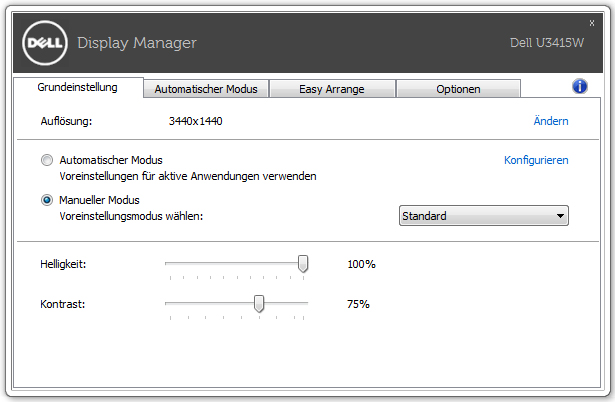This screenshot has width=615, height=402.
Task: Open the Standard preset mode dropdown
Action: [482, 216]
